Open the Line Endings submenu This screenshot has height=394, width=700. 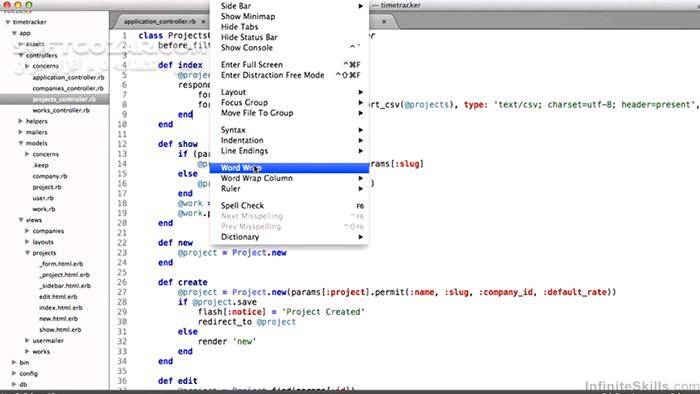[289, 151]
